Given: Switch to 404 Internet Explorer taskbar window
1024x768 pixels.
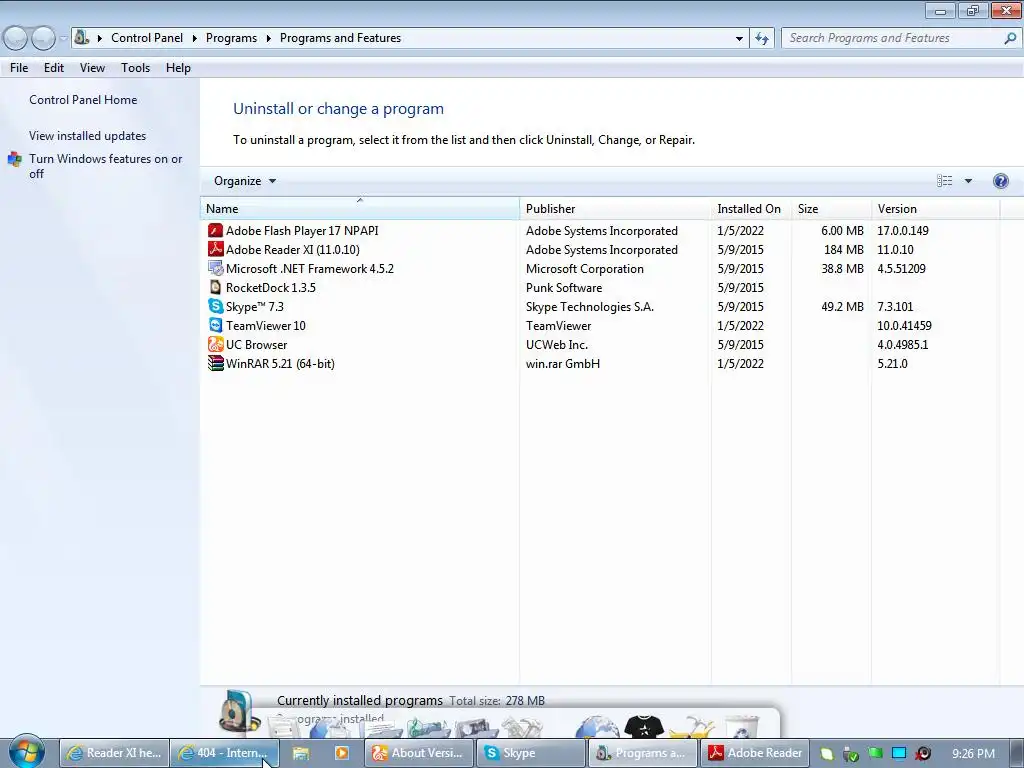Looking at the screenshot, I should click(x=225, y=753).
